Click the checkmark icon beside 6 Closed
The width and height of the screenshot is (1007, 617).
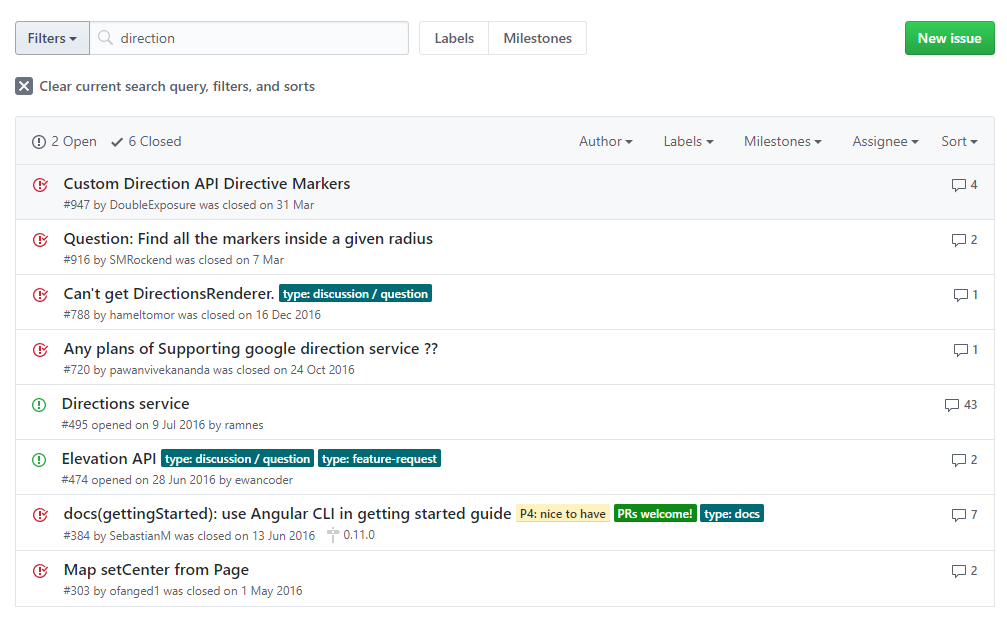(117, 142)
